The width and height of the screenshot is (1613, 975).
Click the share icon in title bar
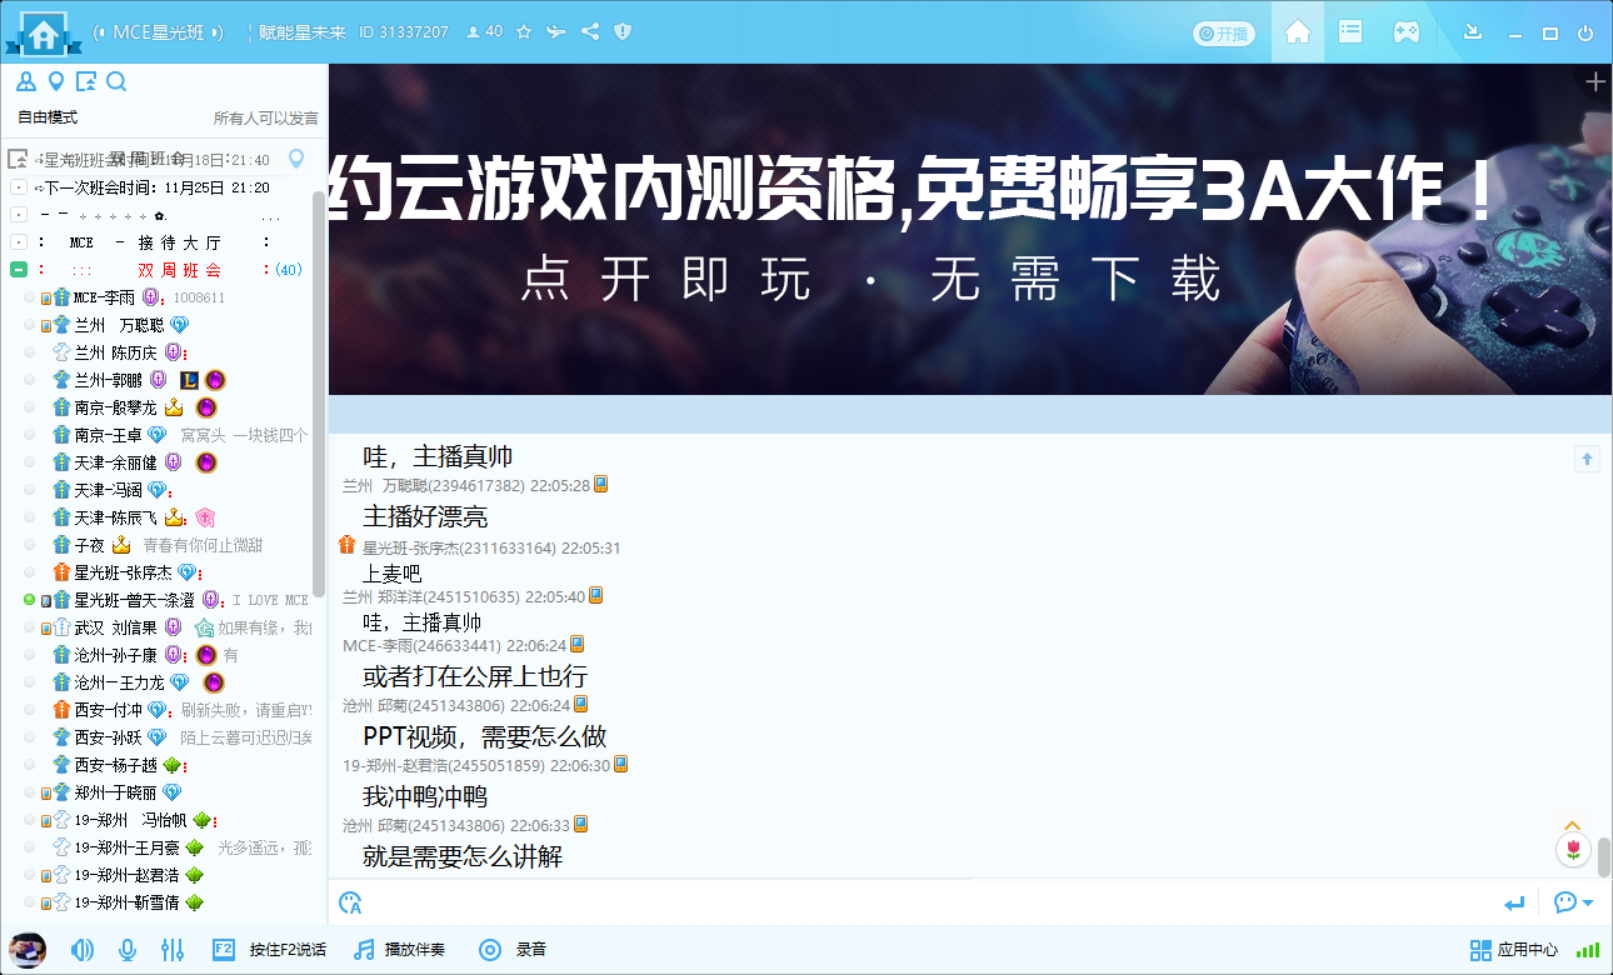click(590, 32)
